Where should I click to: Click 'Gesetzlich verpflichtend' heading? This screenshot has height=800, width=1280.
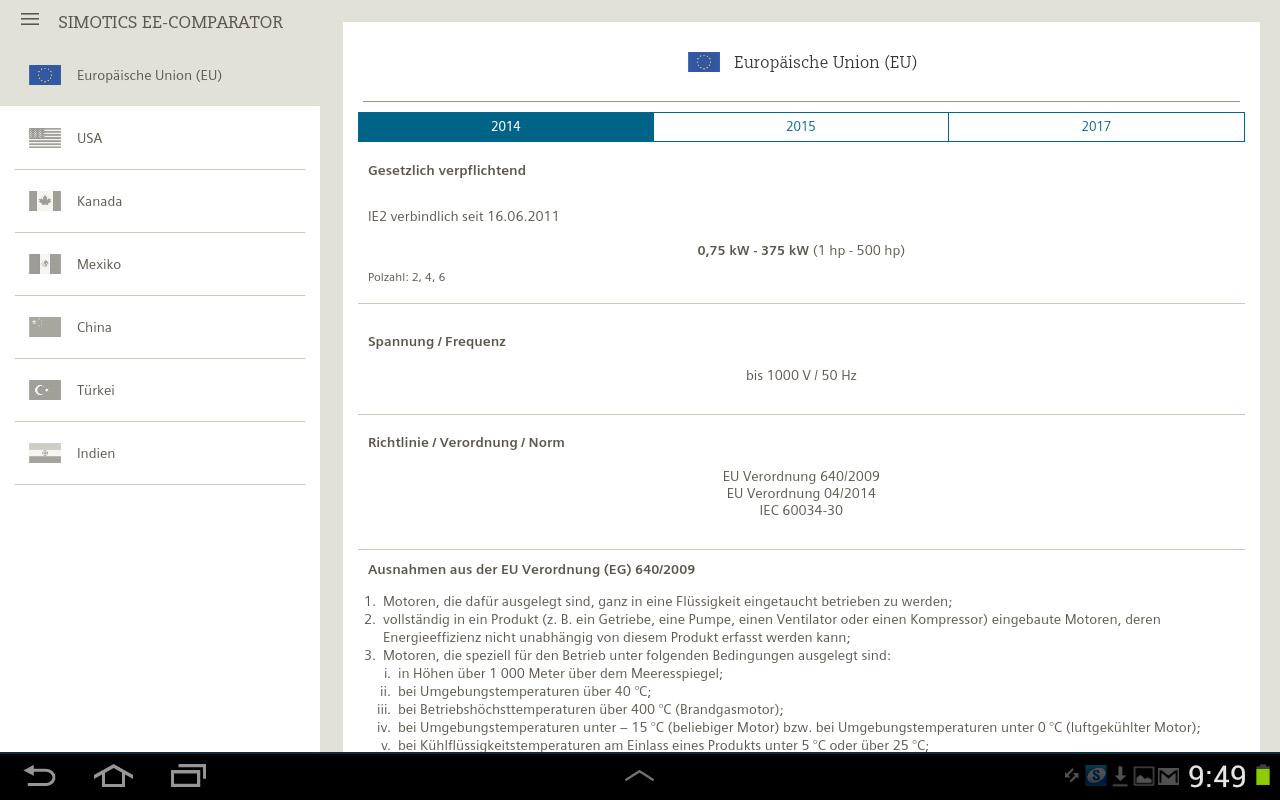click(447, 170)
